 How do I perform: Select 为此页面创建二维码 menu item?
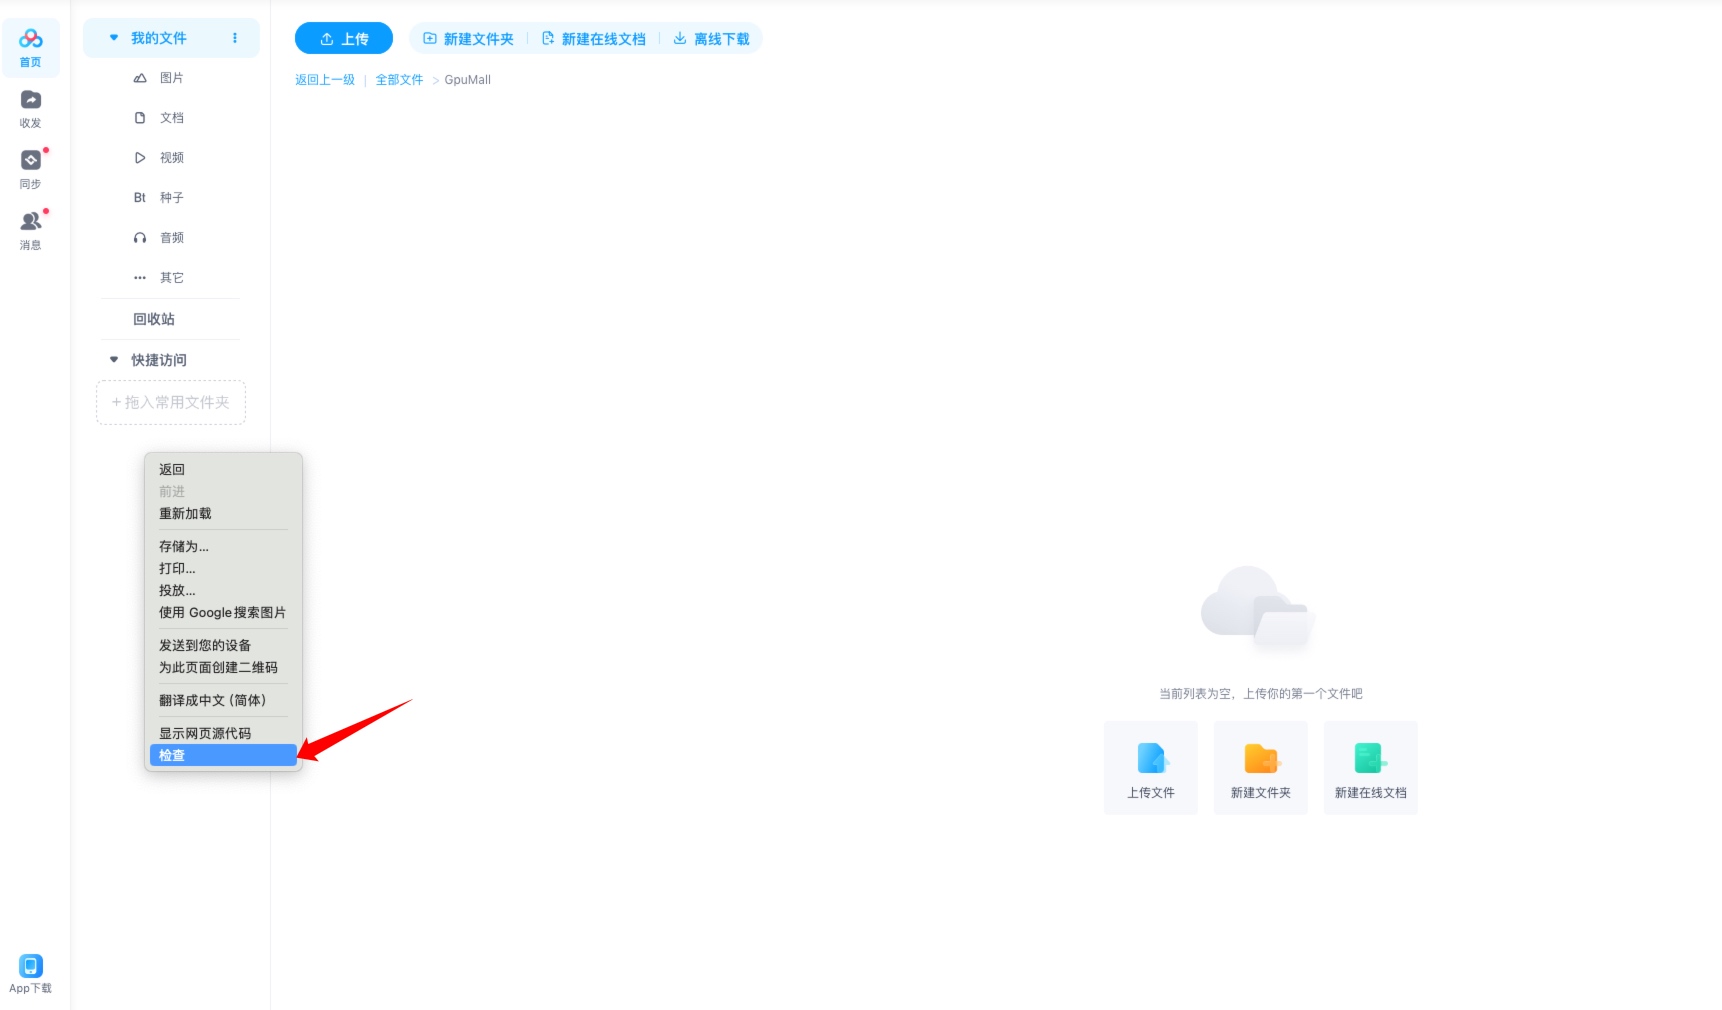coord(223,667)
